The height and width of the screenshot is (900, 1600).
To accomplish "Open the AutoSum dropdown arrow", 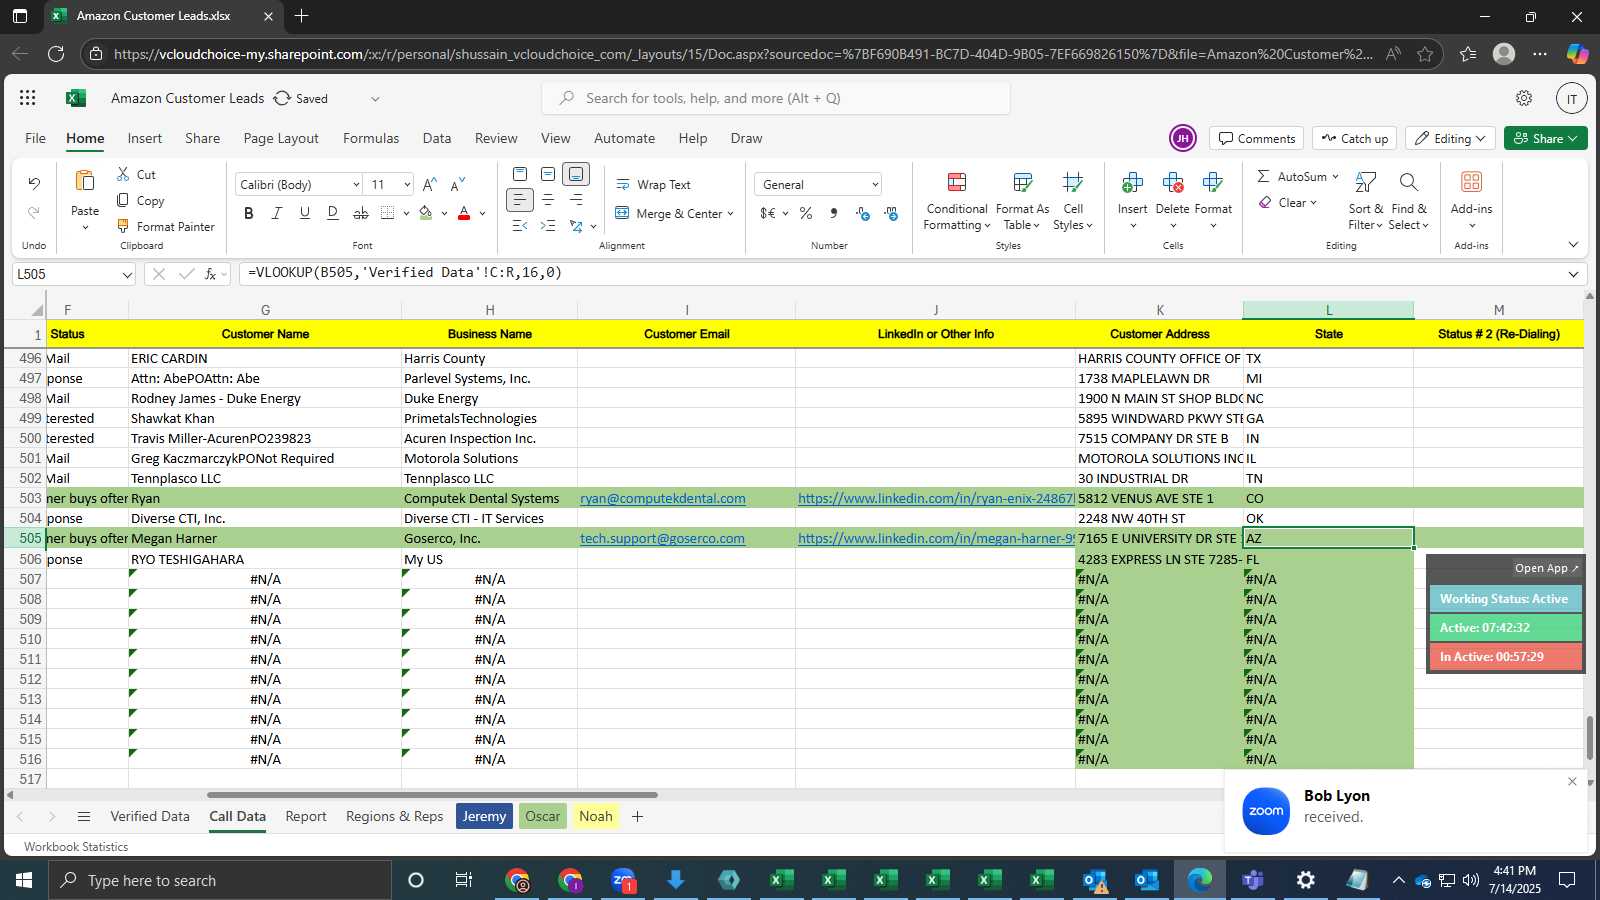I will click(1335, 176).
